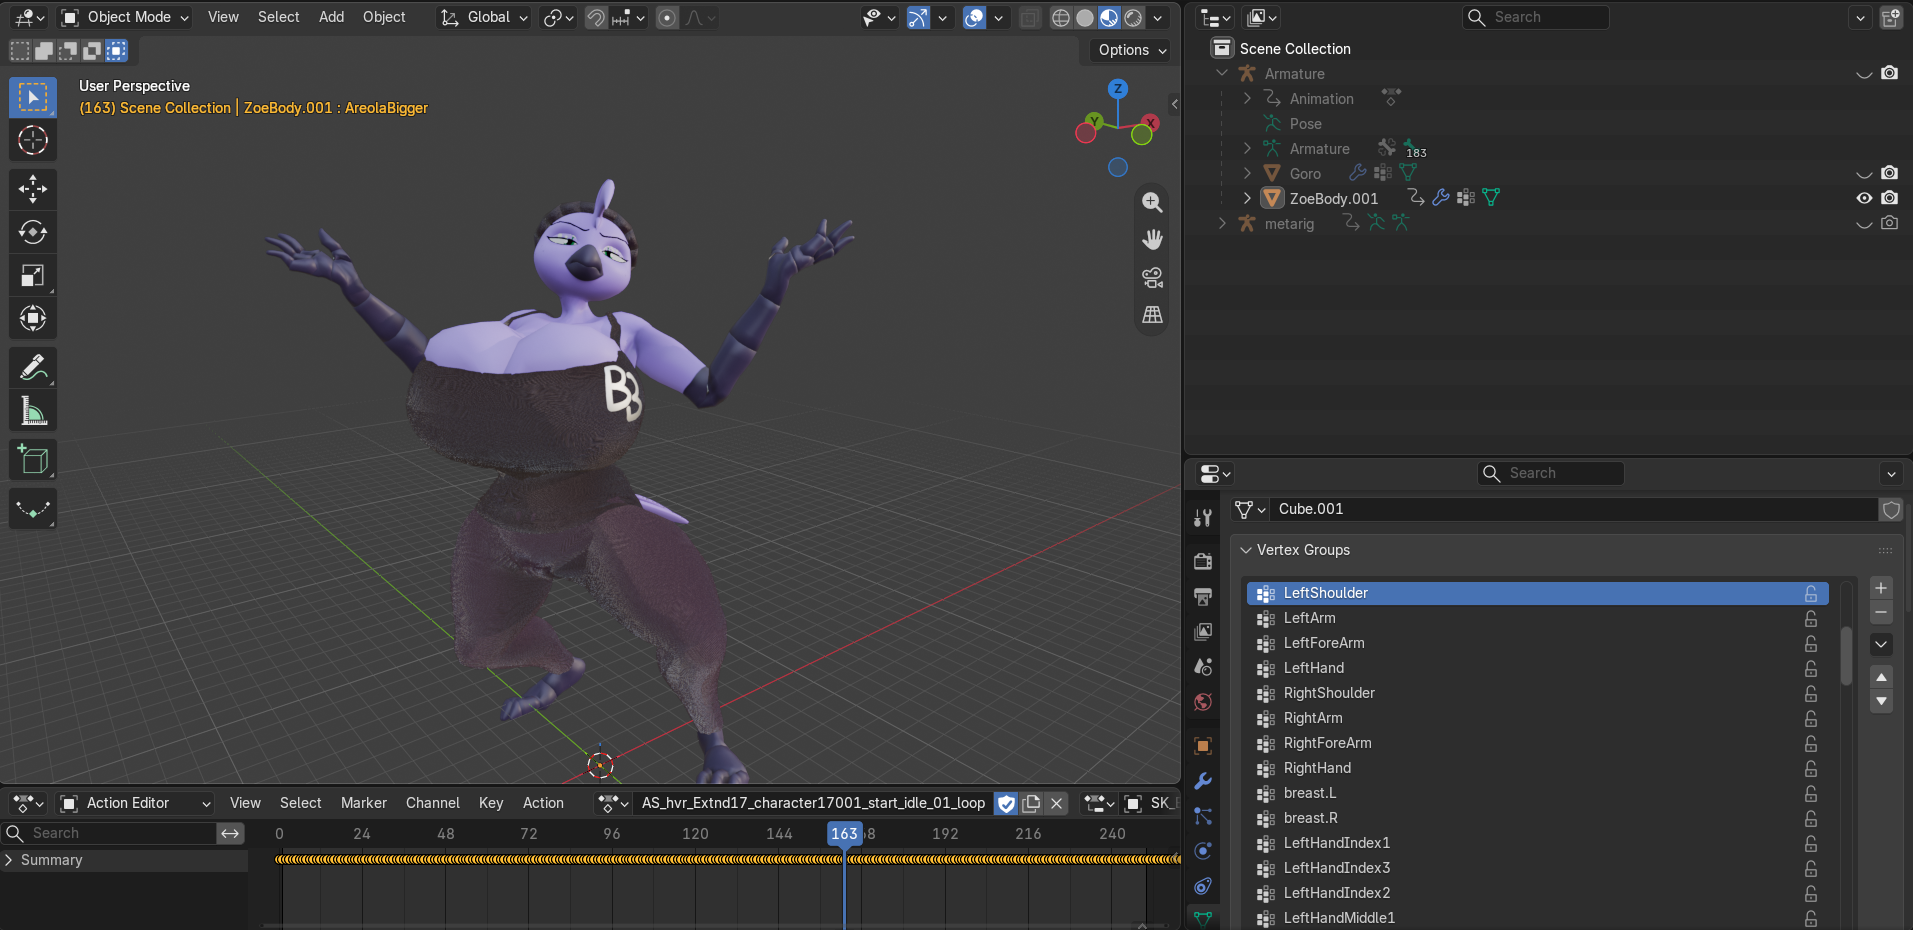Select the Select Box tool
Image resolution: width=1913 pixels, height=930 pixels.
click(33, 97)
